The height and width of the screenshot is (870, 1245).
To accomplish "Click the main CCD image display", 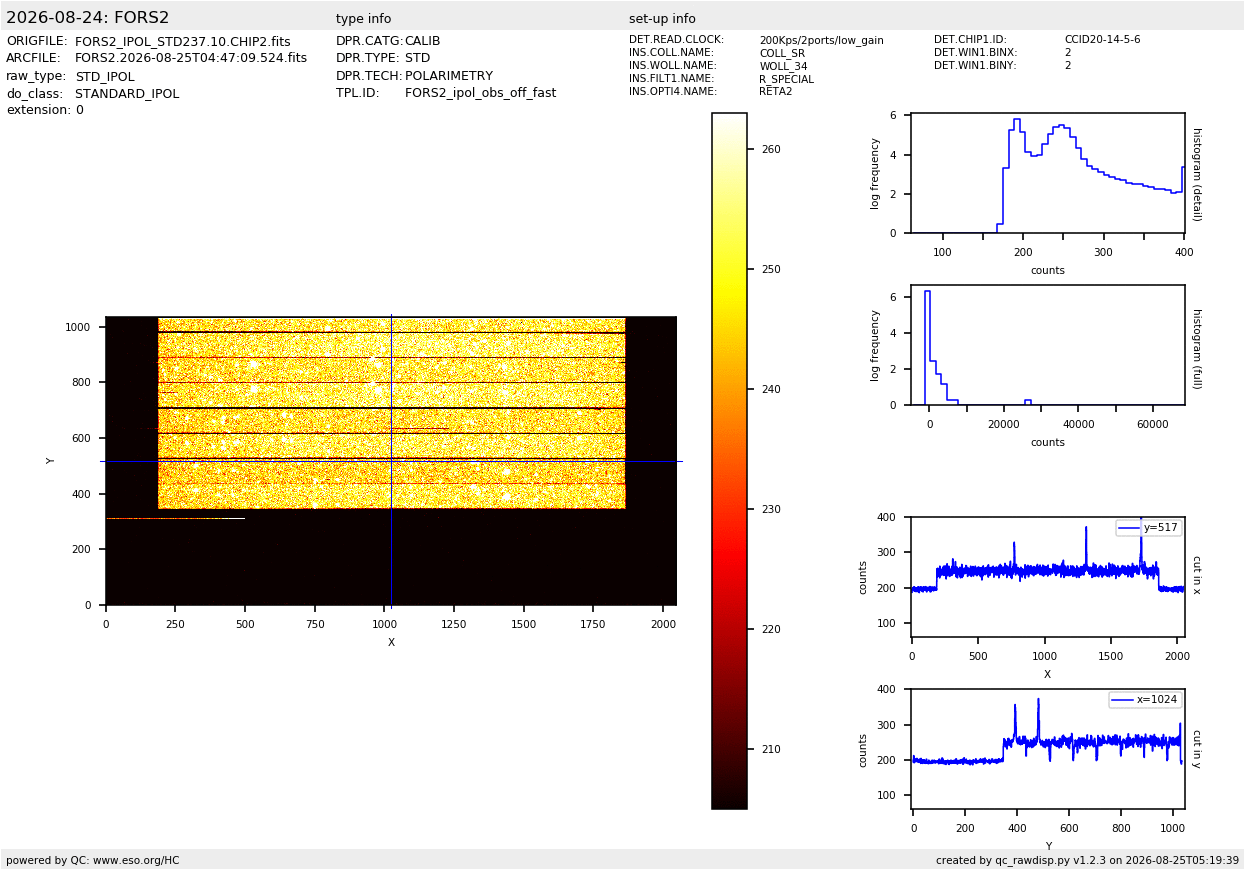I will pyautogui.click(x=391, y=461).
